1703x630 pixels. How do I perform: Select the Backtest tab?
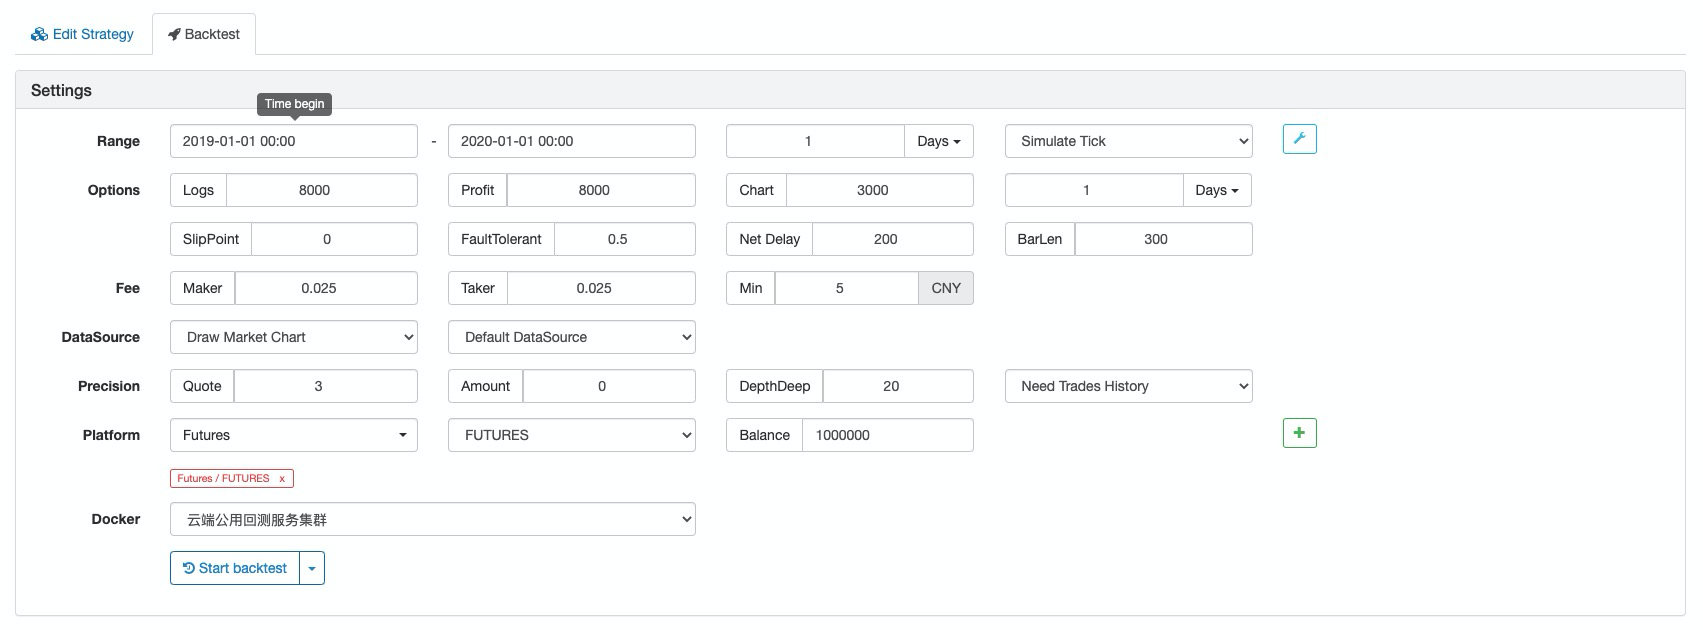(x=204, y=34)
